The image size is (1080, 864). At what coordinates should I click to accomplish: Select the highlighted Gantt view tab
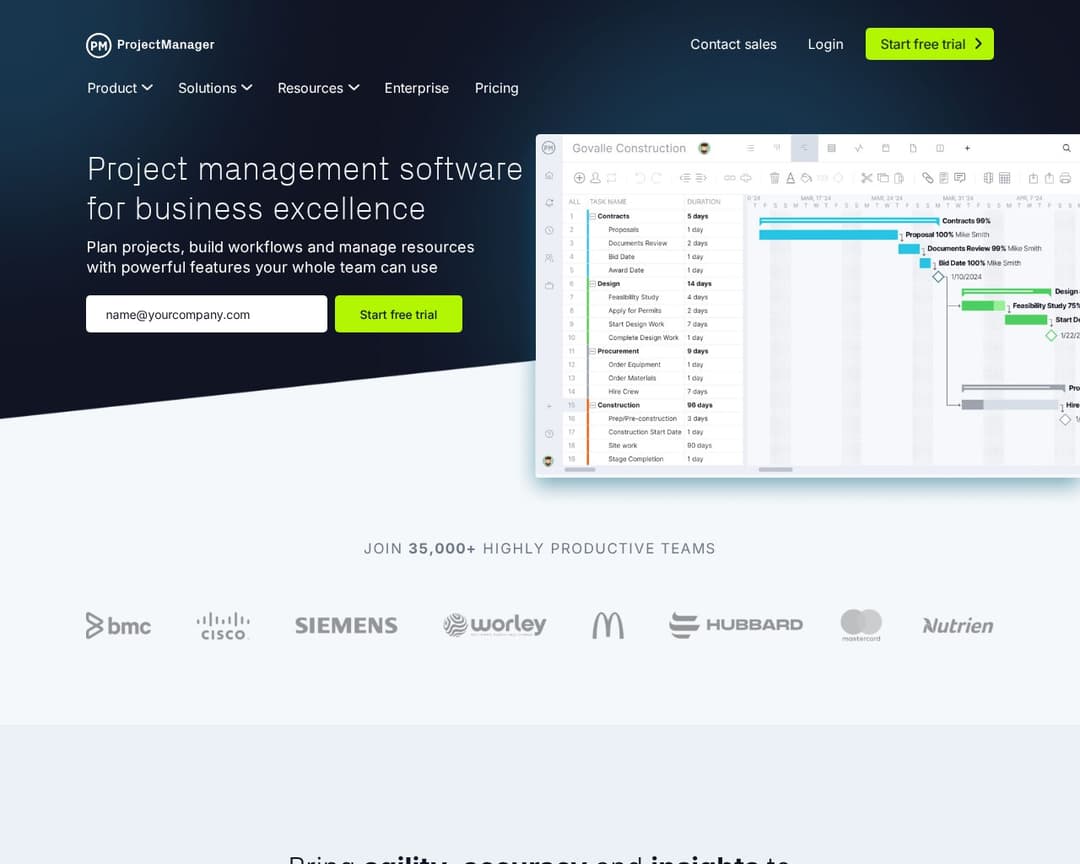tap(804, 148)
